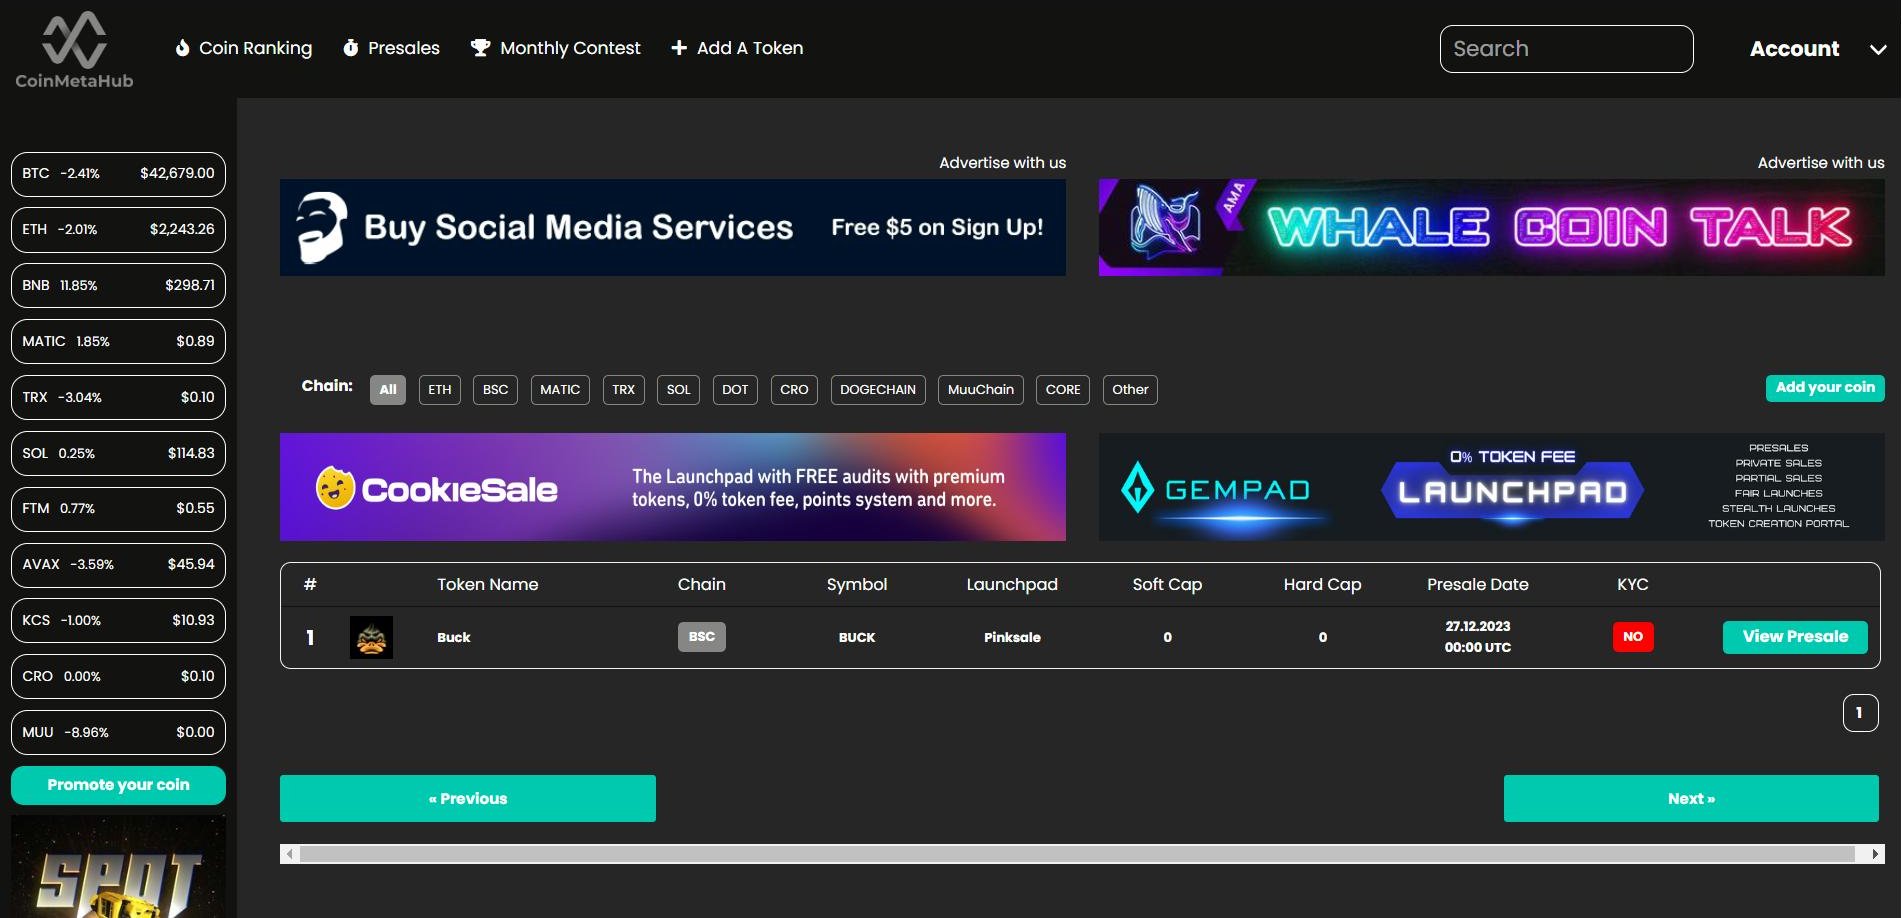Filter presales by MuuChain
Viewport: 1901px width, 918px height.
[981, 390]
